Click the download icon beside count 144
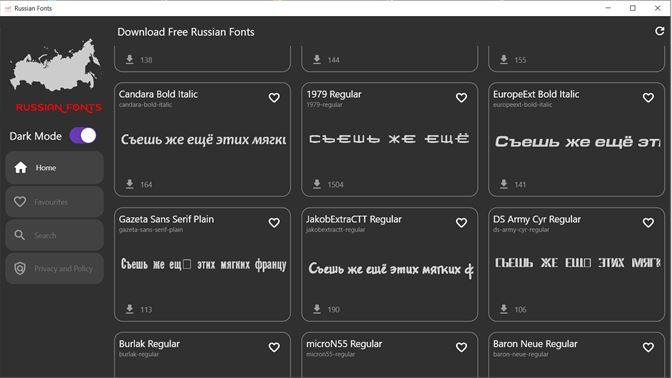The width and height of the screenshot is (672, 378). tap(317, 60)
